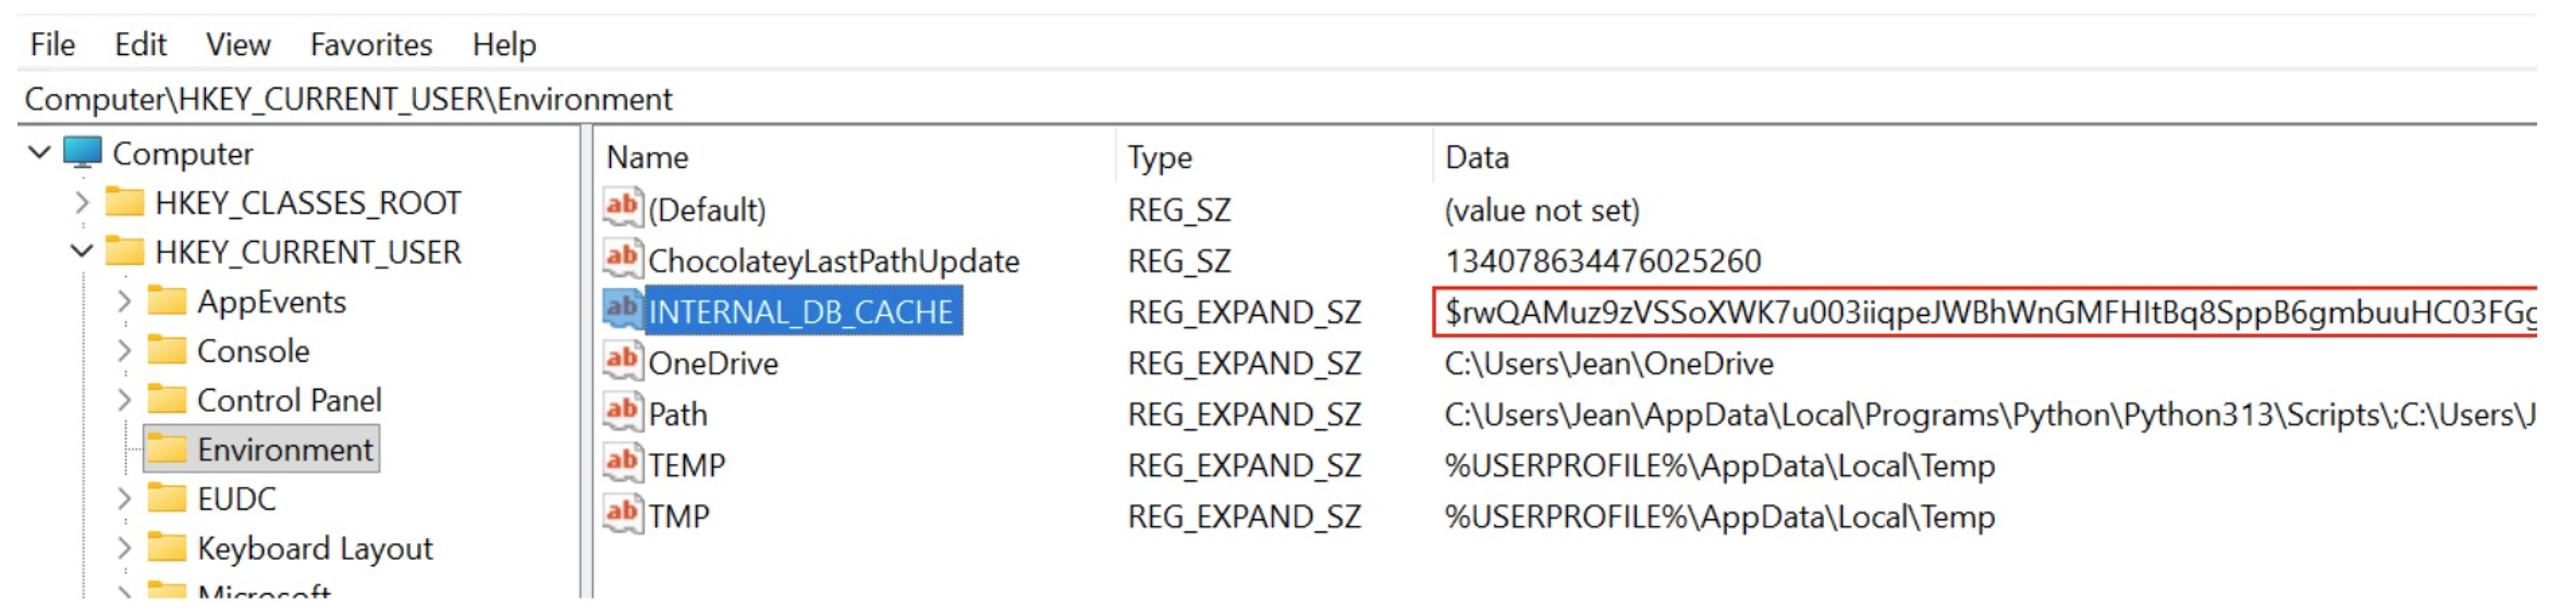This screenshot has width=2560, height=616.
Task: Open the Edit menu
Action: click(140, 44)
